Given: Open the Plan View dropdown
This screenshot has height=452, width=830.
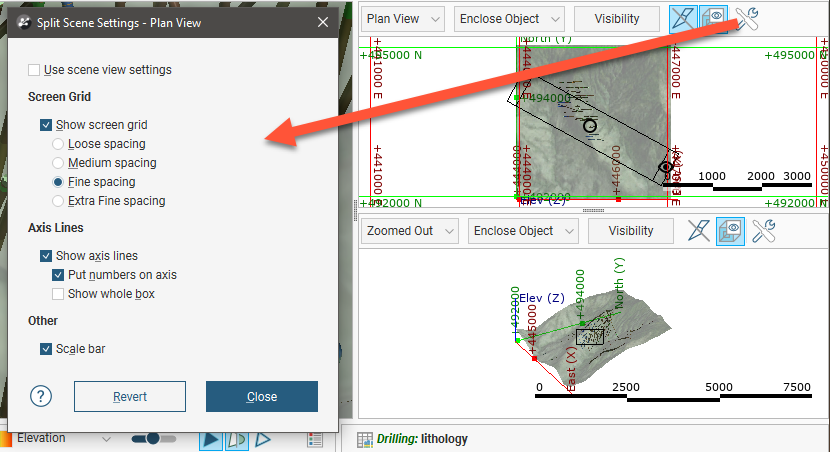Looking at the screenshot, I should click(403, 19).
